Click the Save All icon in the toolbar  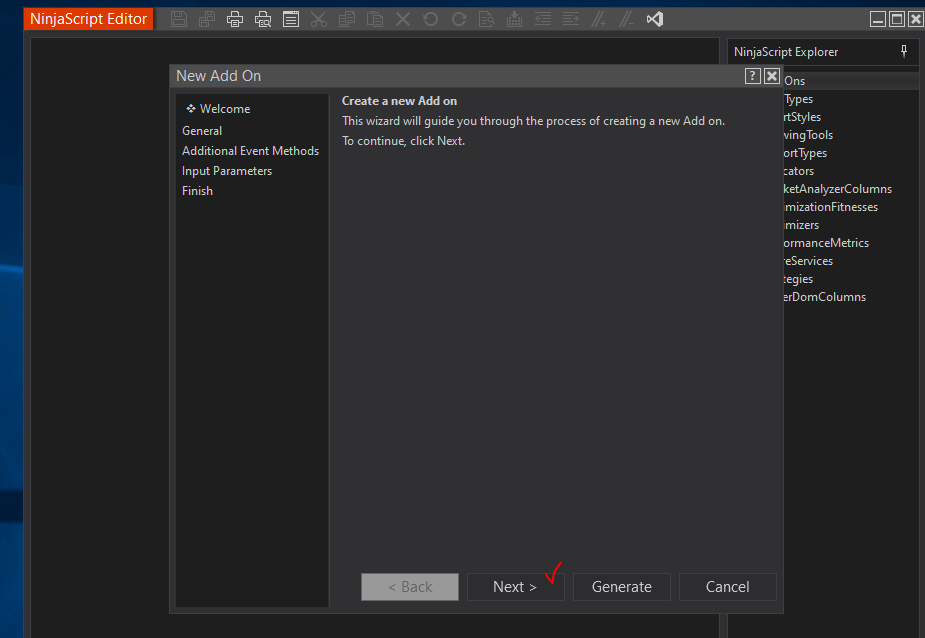[x=207, y=19]
